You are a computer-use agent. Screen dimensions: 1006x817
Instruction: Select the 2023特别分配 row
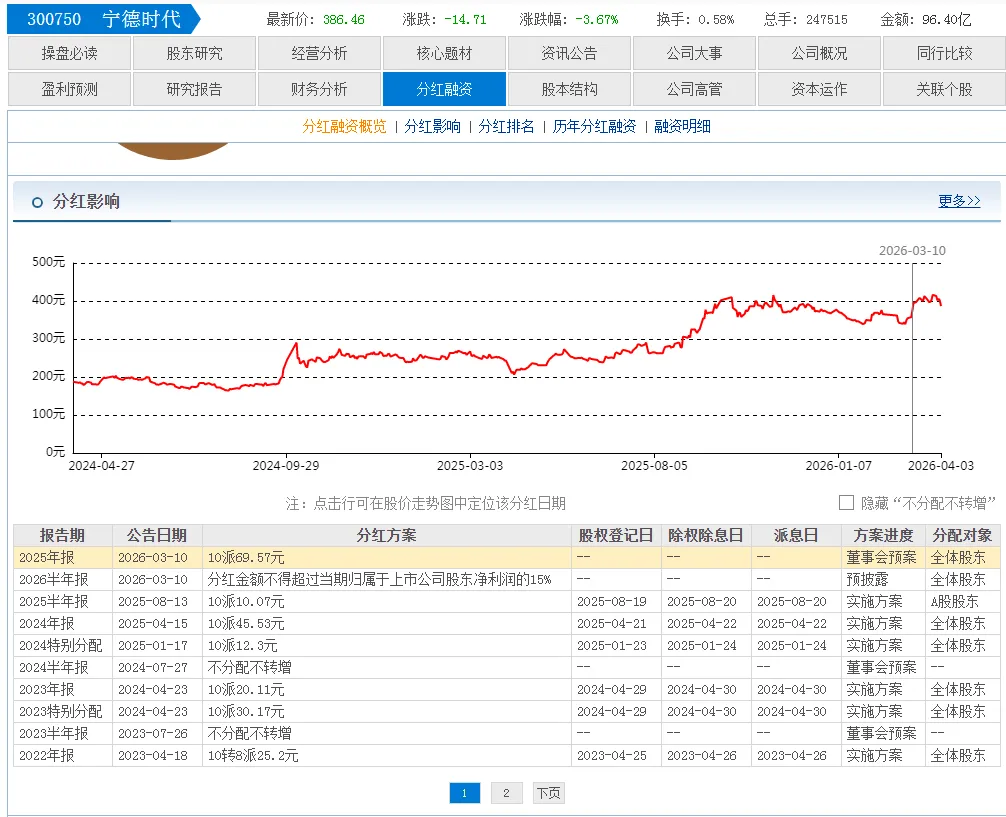(x=507, y=711)
